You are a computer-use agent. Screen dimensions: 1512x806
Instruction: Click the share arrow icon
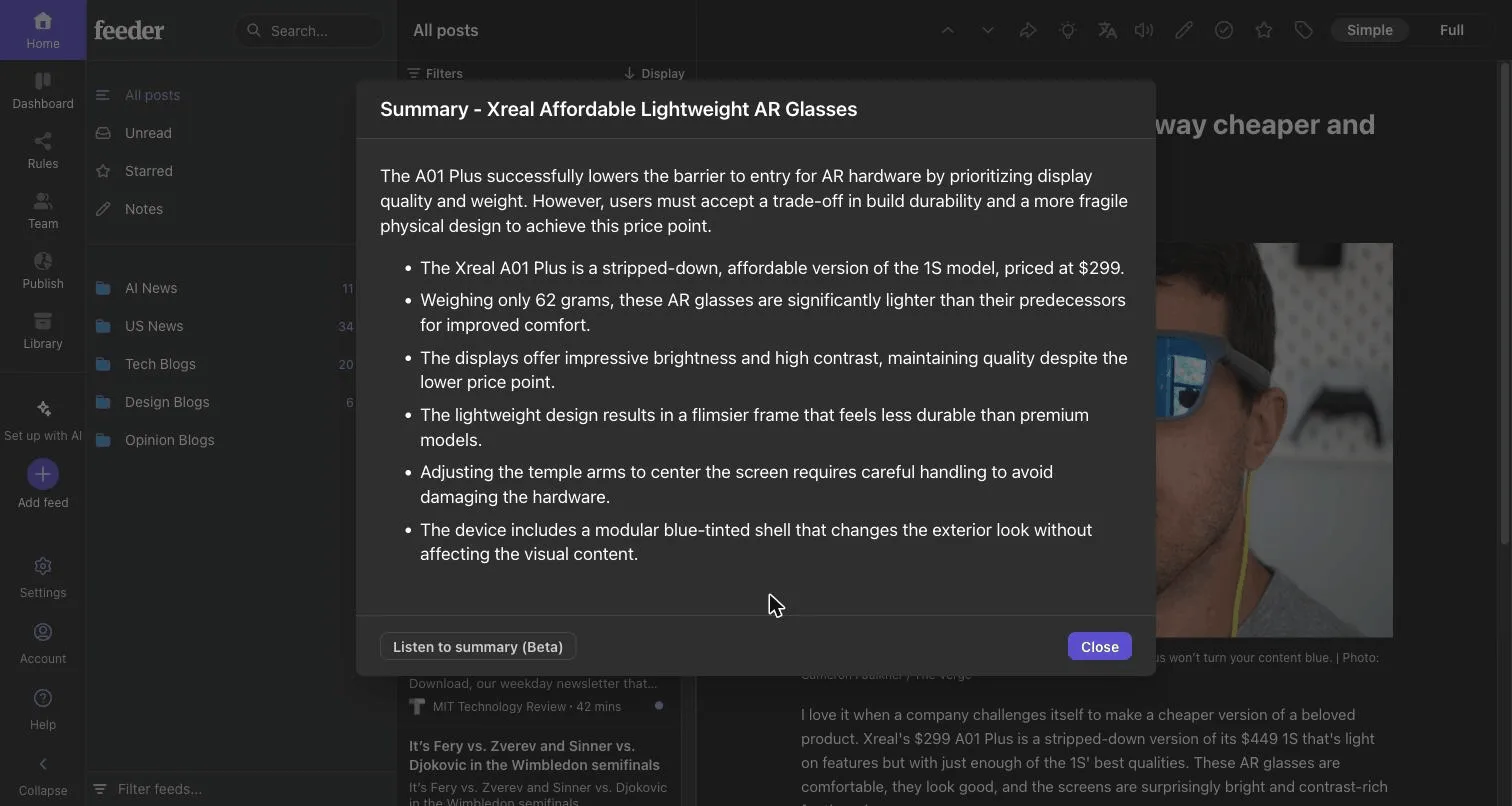pyautogui.click(x=1027, y=30)
